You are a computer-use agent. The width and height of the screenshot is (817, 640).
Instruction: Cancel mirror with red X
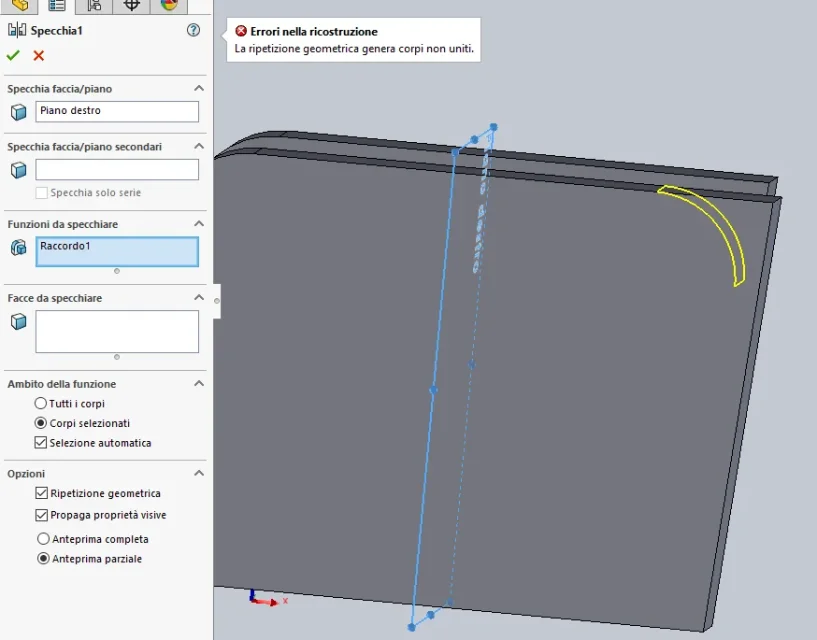tap(39, 55)
